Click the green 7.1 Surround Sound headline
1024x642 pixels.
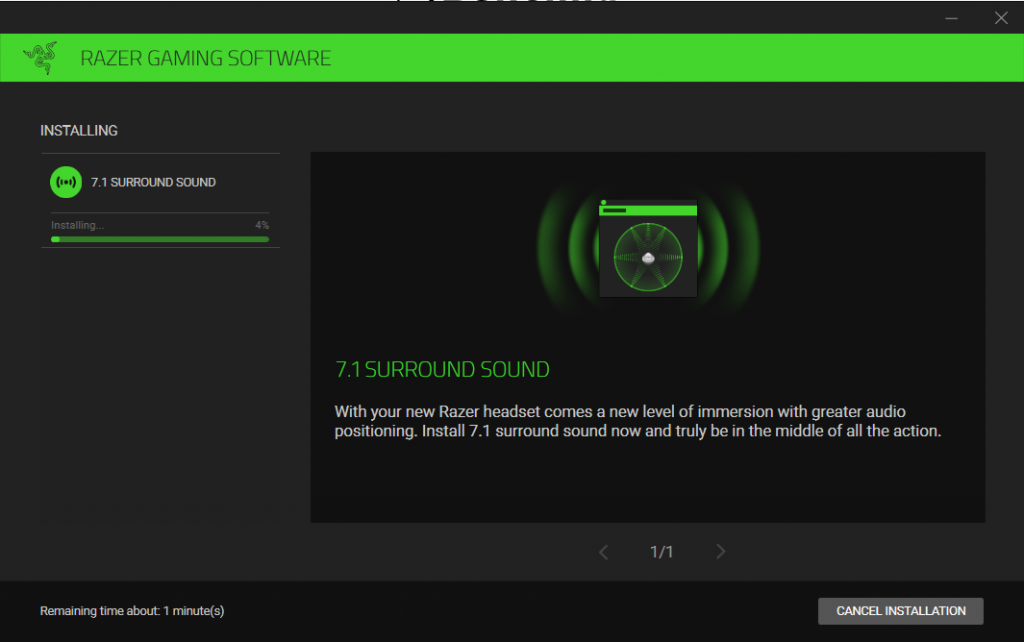click(x=442, y=370)
